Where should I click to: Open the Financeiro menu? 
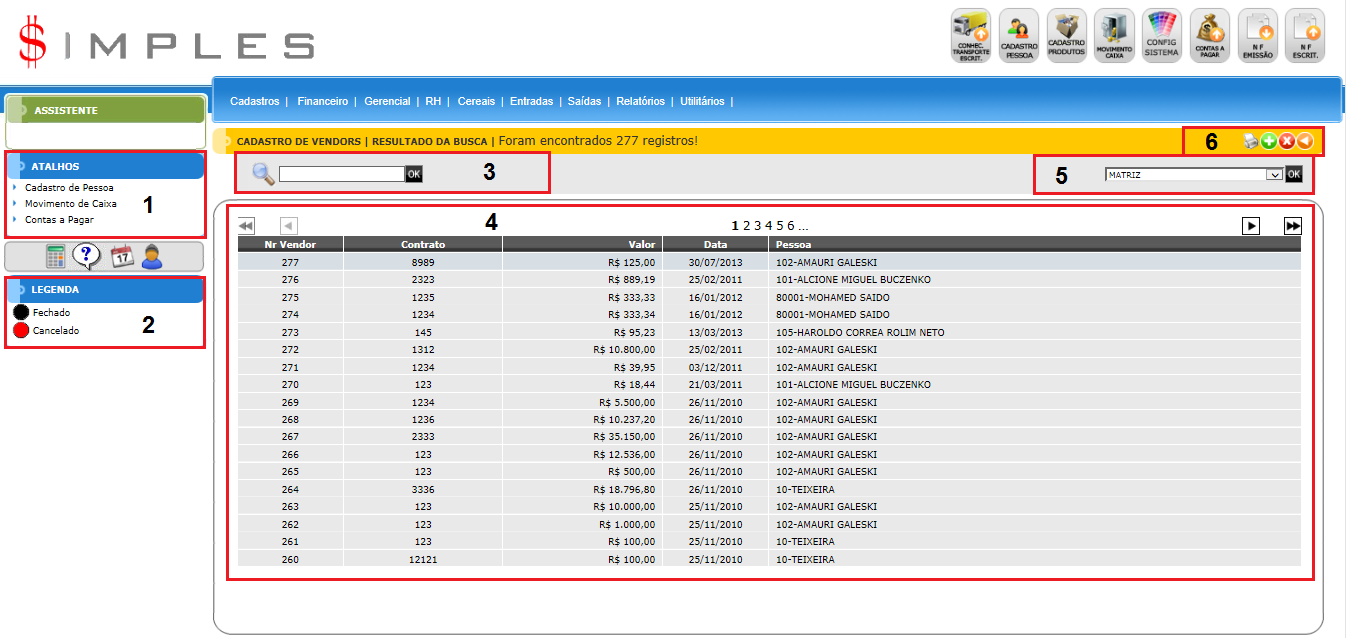[322, 101]
